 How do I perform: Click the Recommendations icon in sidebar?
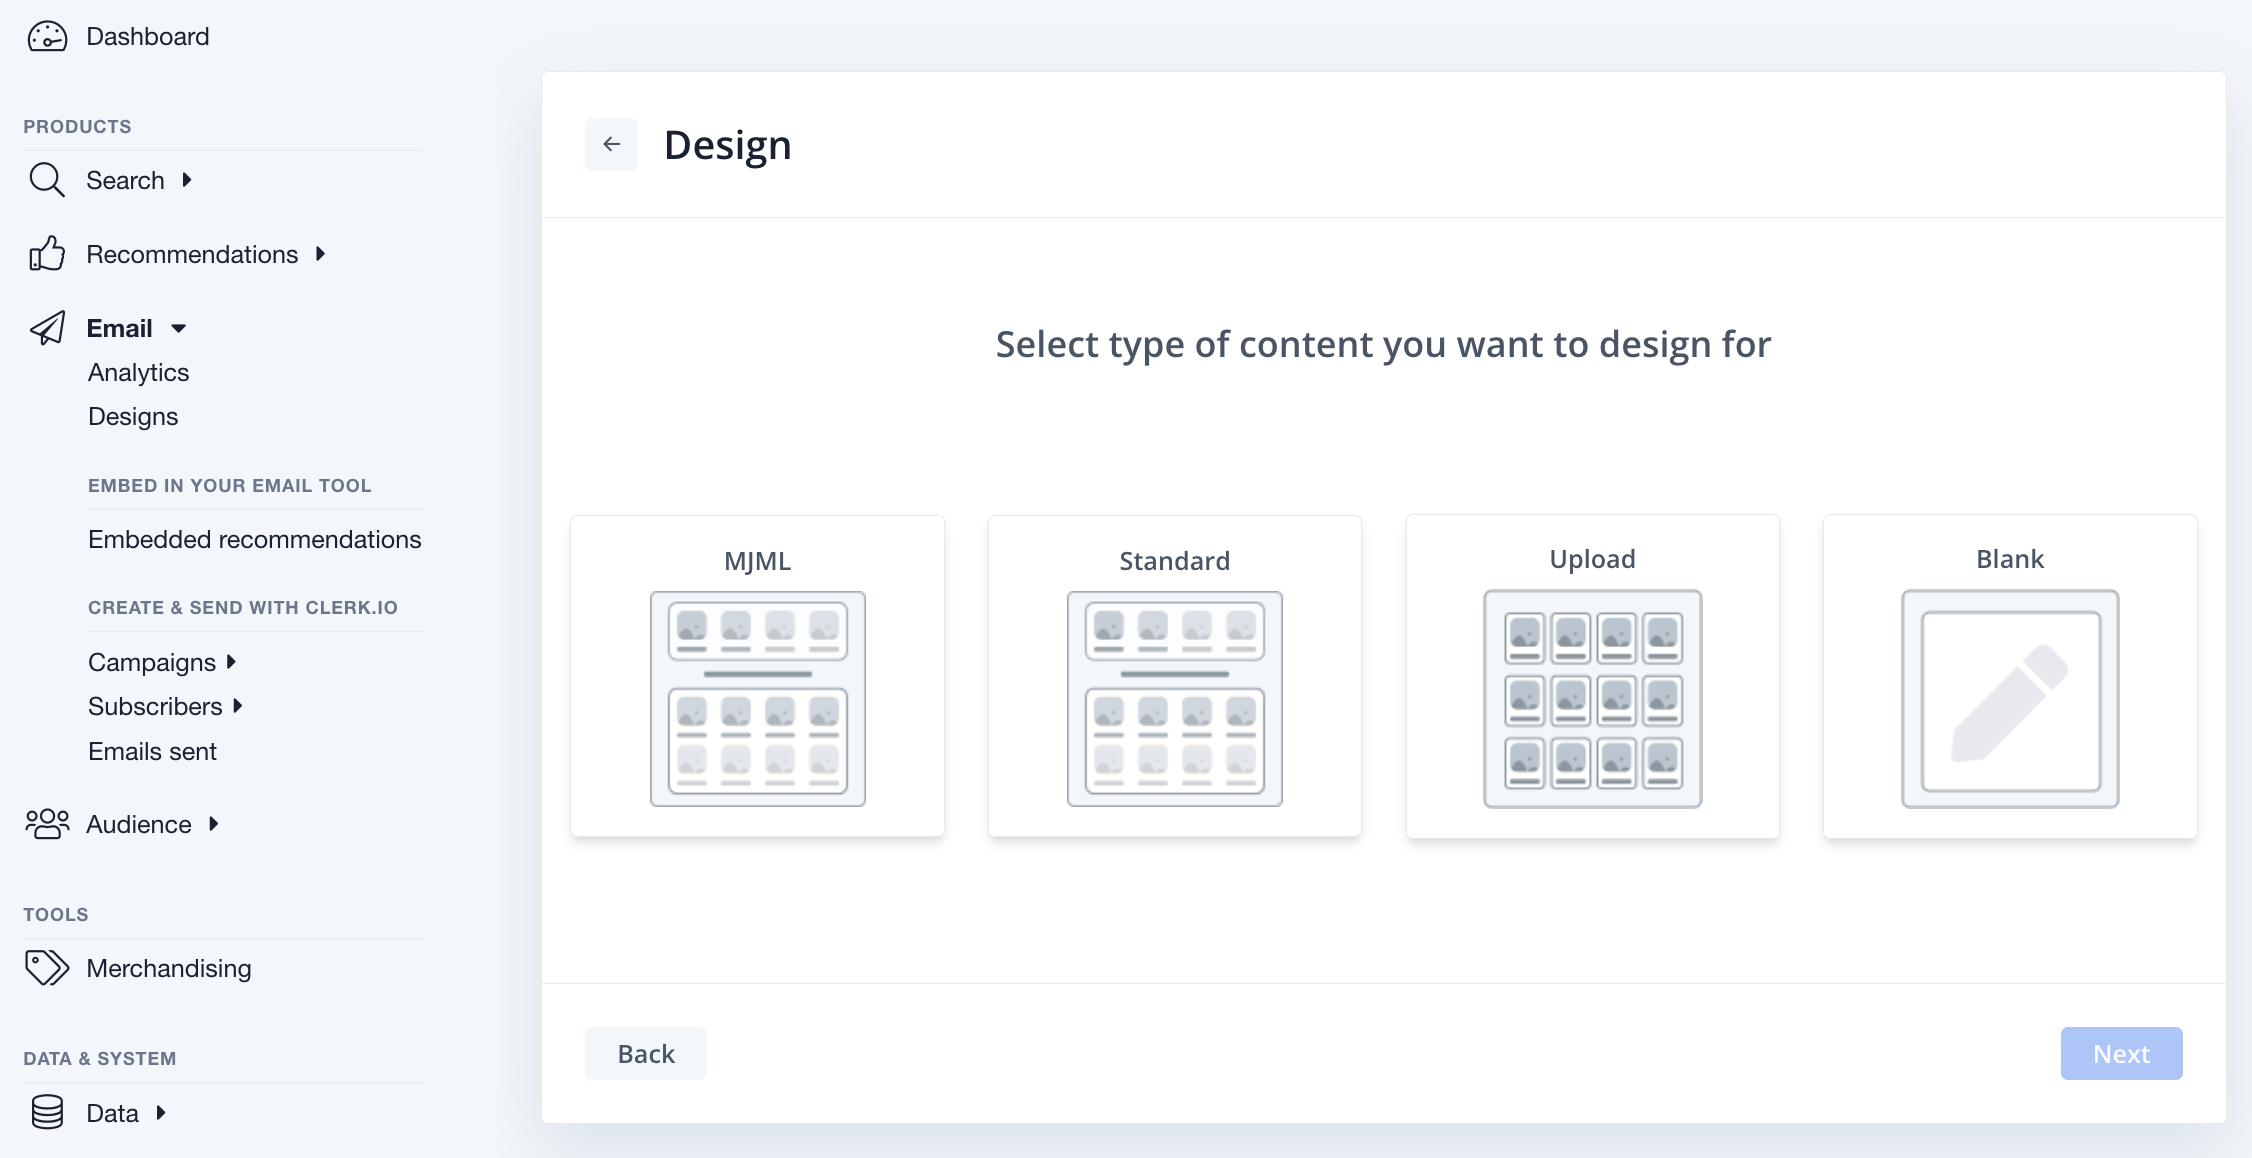click(x=47, y=253)
